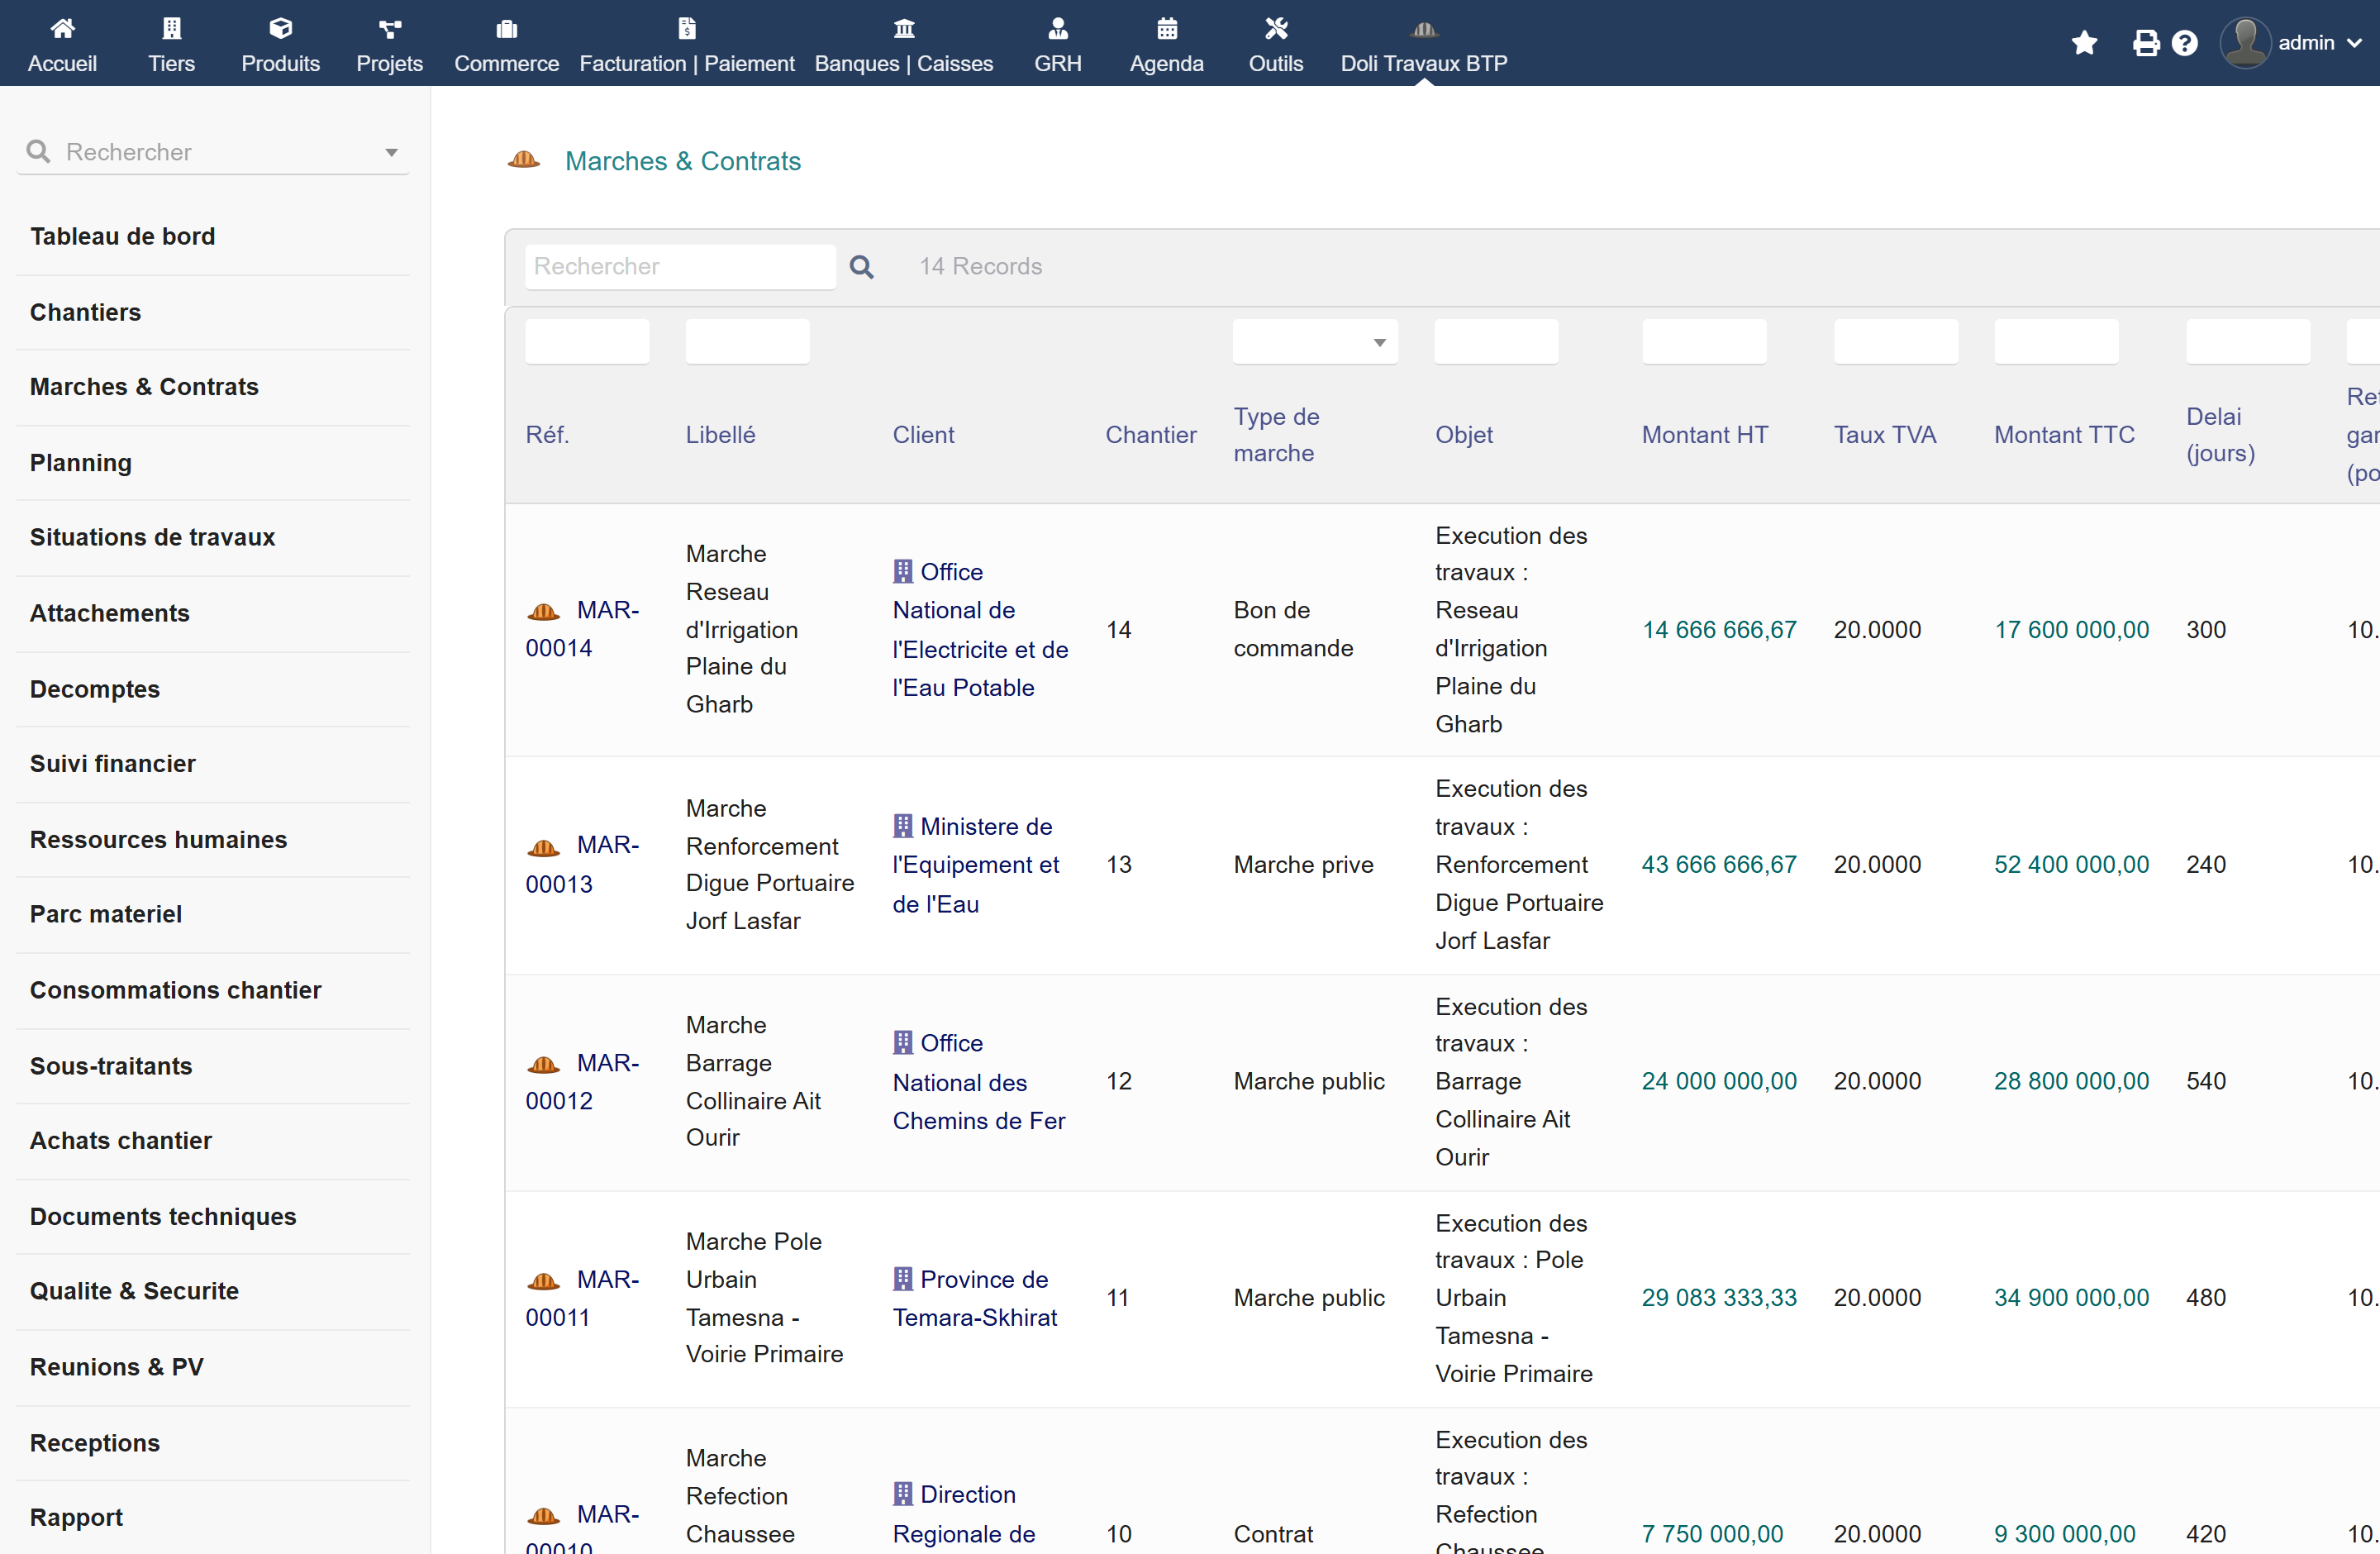
Task: Open the help question mark icon
Action: click(x=2185, y=43)
